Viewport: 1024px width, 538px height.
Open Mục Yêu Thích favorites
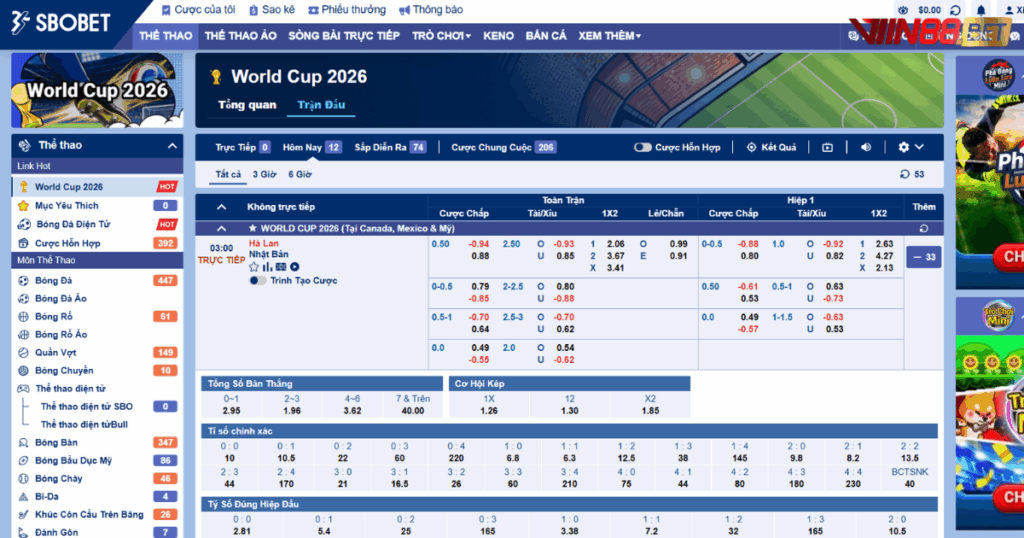pyautogui.click(x=97, y=206)
